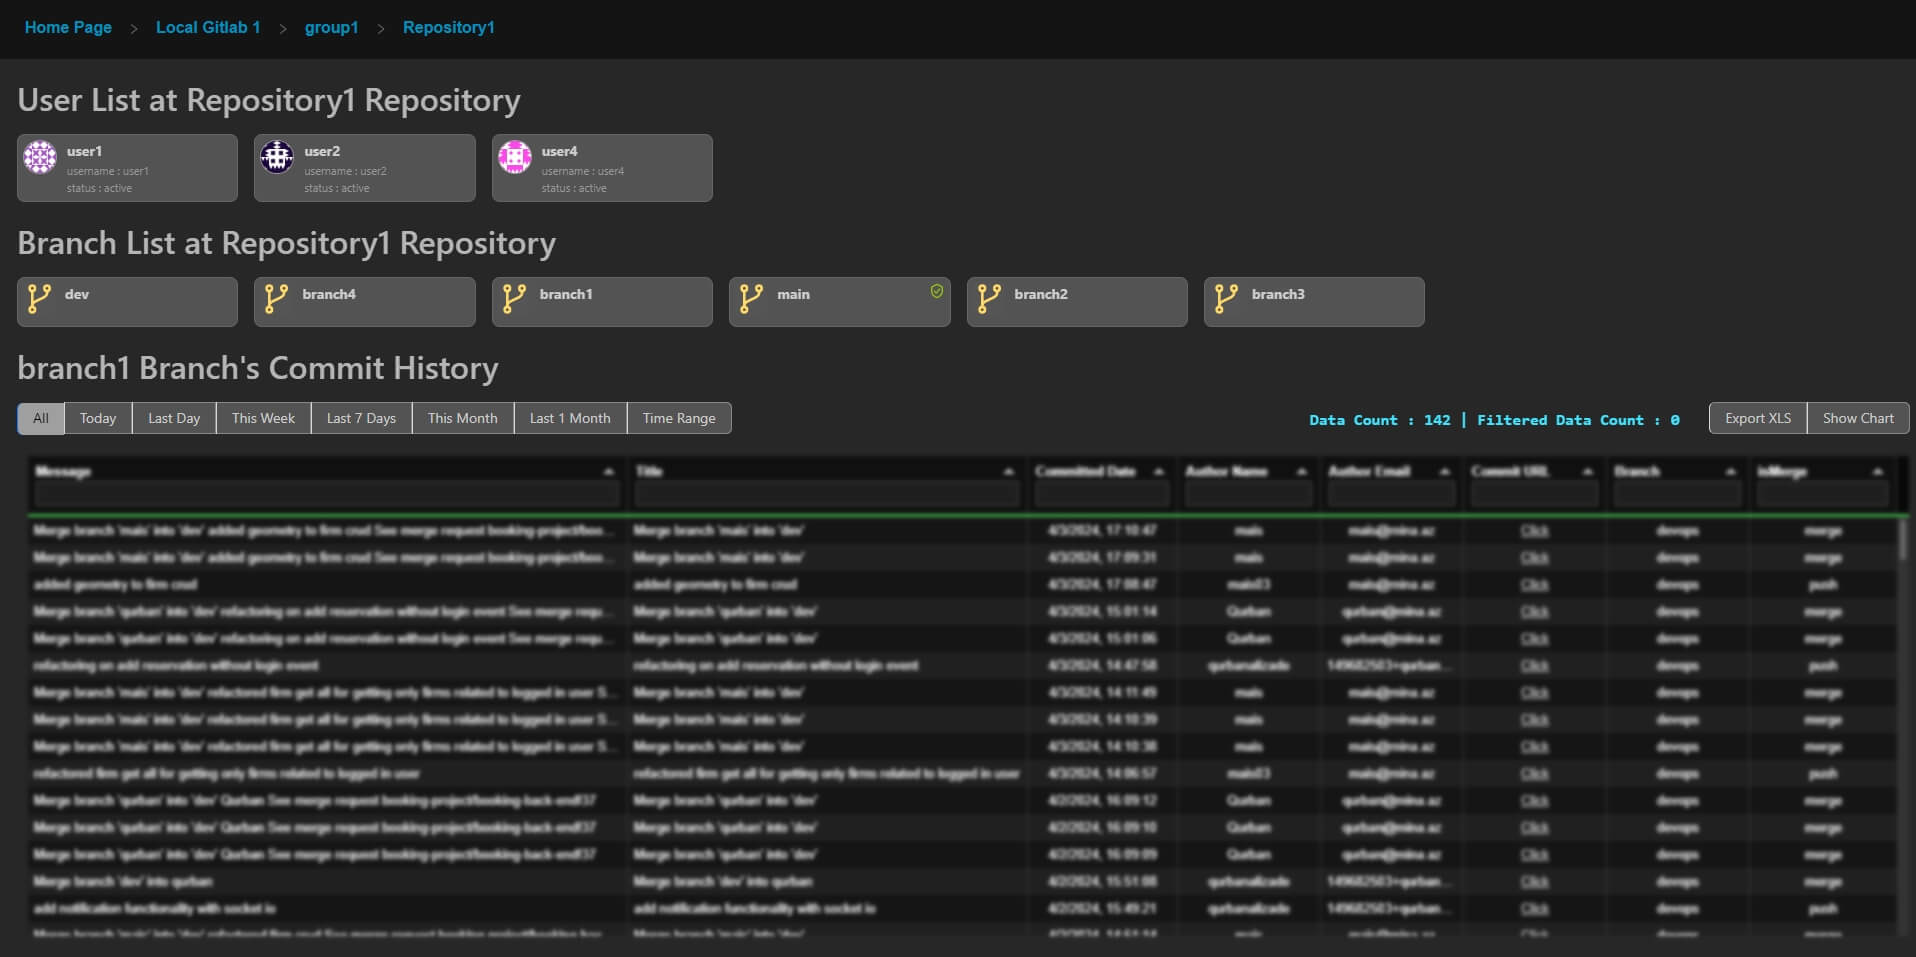Focus the Branch column filter box
This screenshot has width=1916, height=957.
click(x=1677, y=494)
